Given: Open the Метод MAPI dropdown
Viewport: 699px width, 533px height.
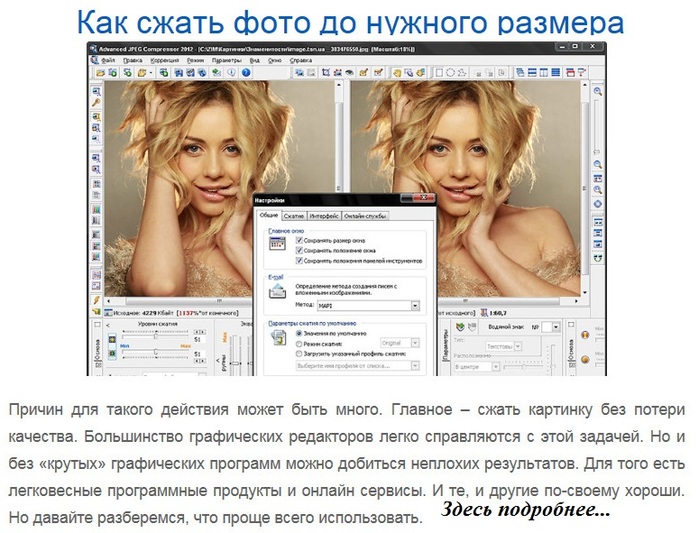Looking at the screenshot, I should click(x=415, y=306).
